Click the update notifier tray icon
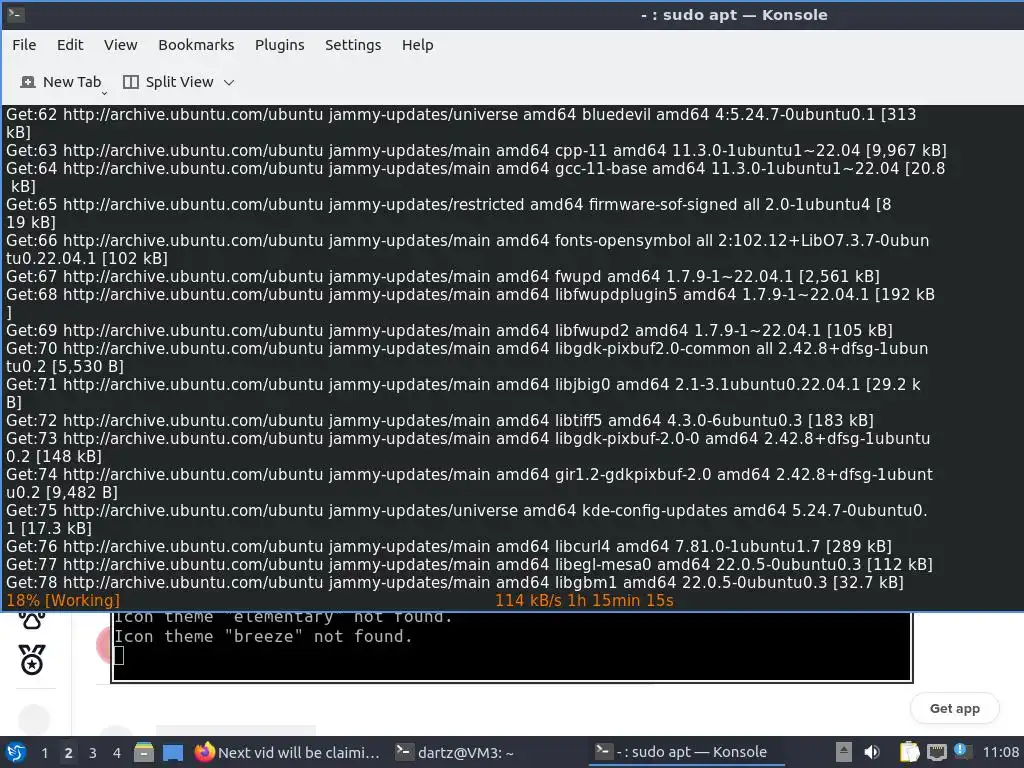Screen dimensions: 1024x768 (961, 751)
